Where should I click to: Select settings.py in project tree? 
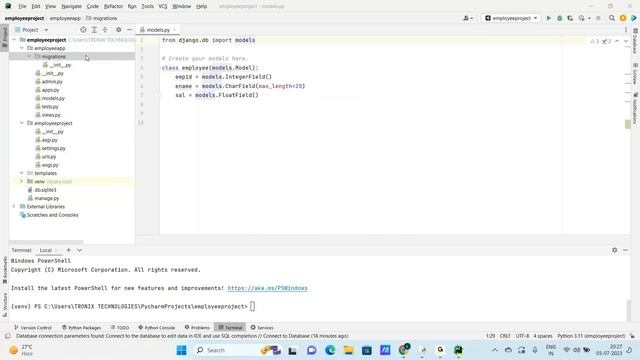53,148
